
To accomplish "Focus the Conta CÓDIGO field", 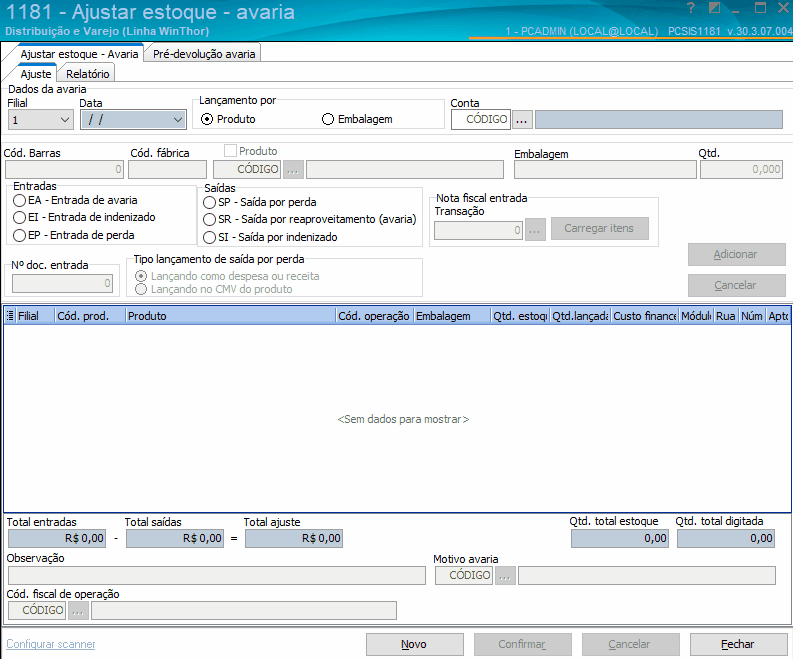I will (x=481, y=120).
